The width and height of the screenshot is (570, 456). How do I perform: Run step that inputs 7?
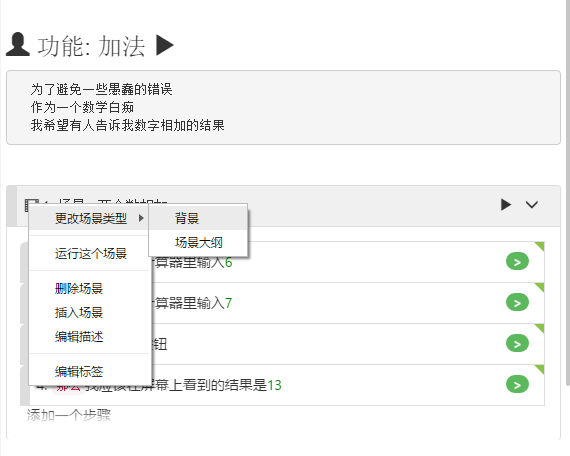click(x=517, y=302)
